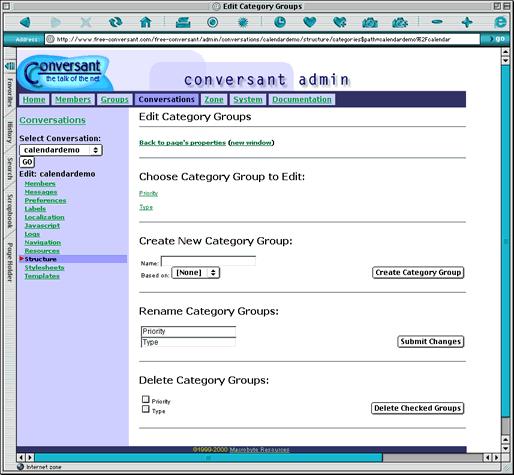Click the Conversant logo image
This screenshot has height=475, width=514.
64,73
